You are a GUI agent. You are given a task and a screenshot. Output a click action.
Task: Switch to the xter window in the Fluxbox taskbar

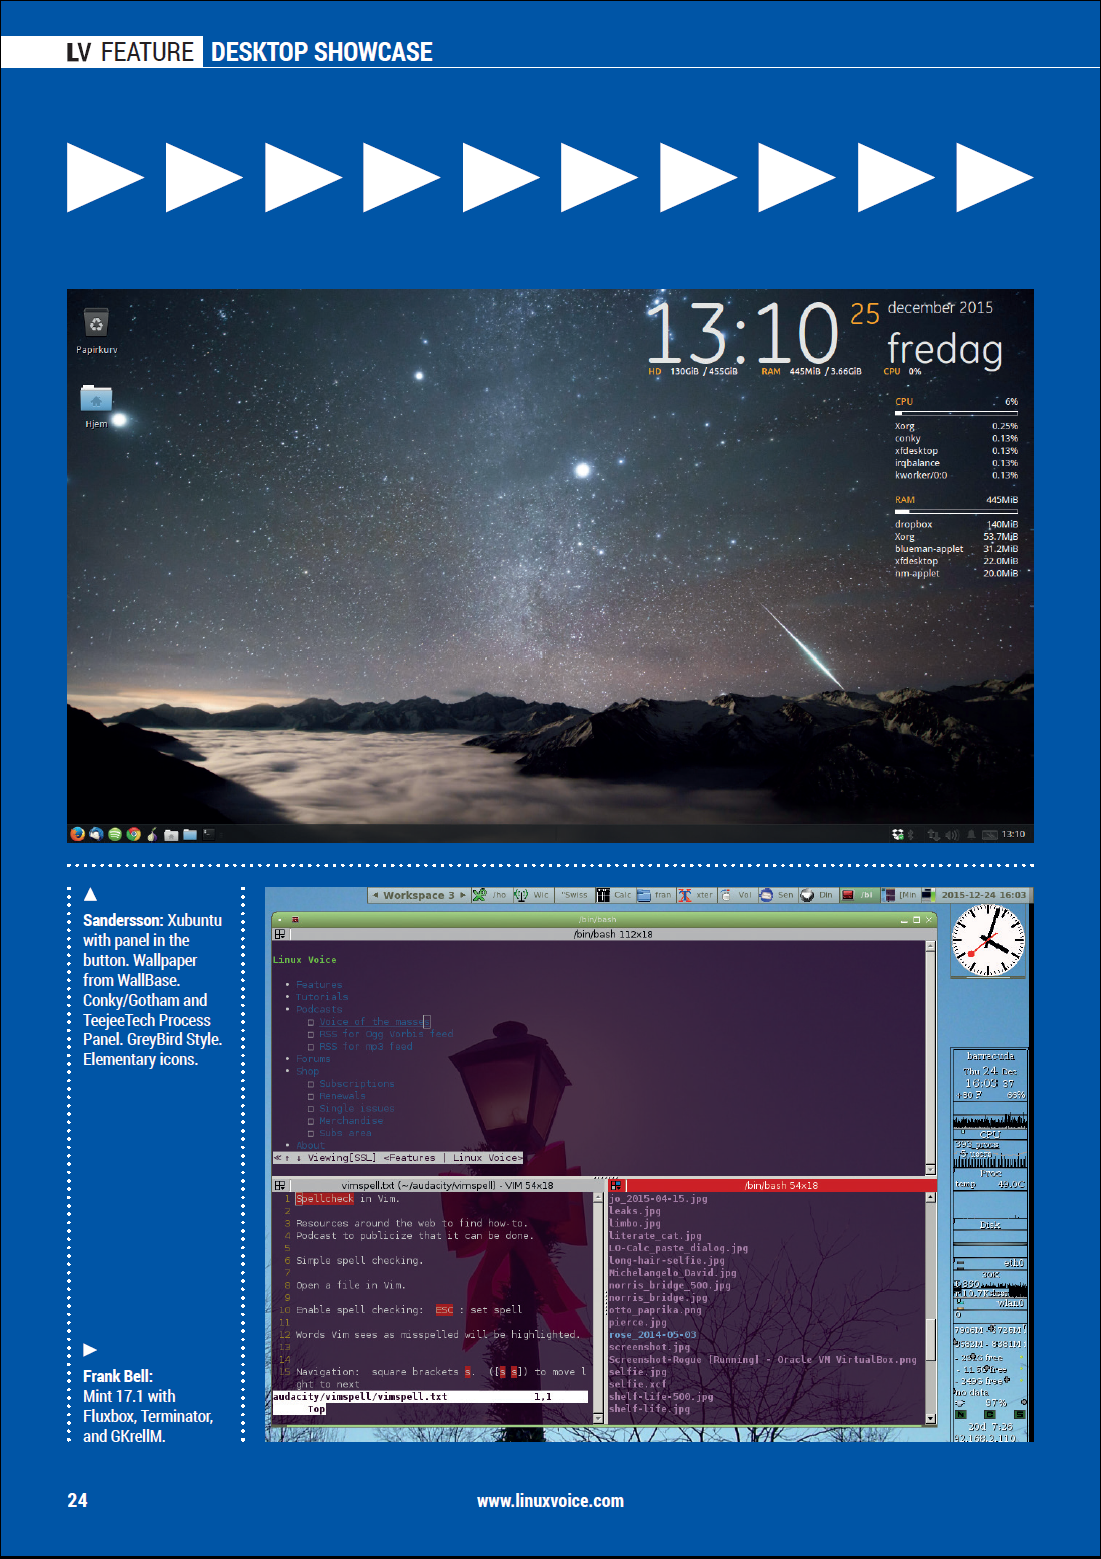697,895
